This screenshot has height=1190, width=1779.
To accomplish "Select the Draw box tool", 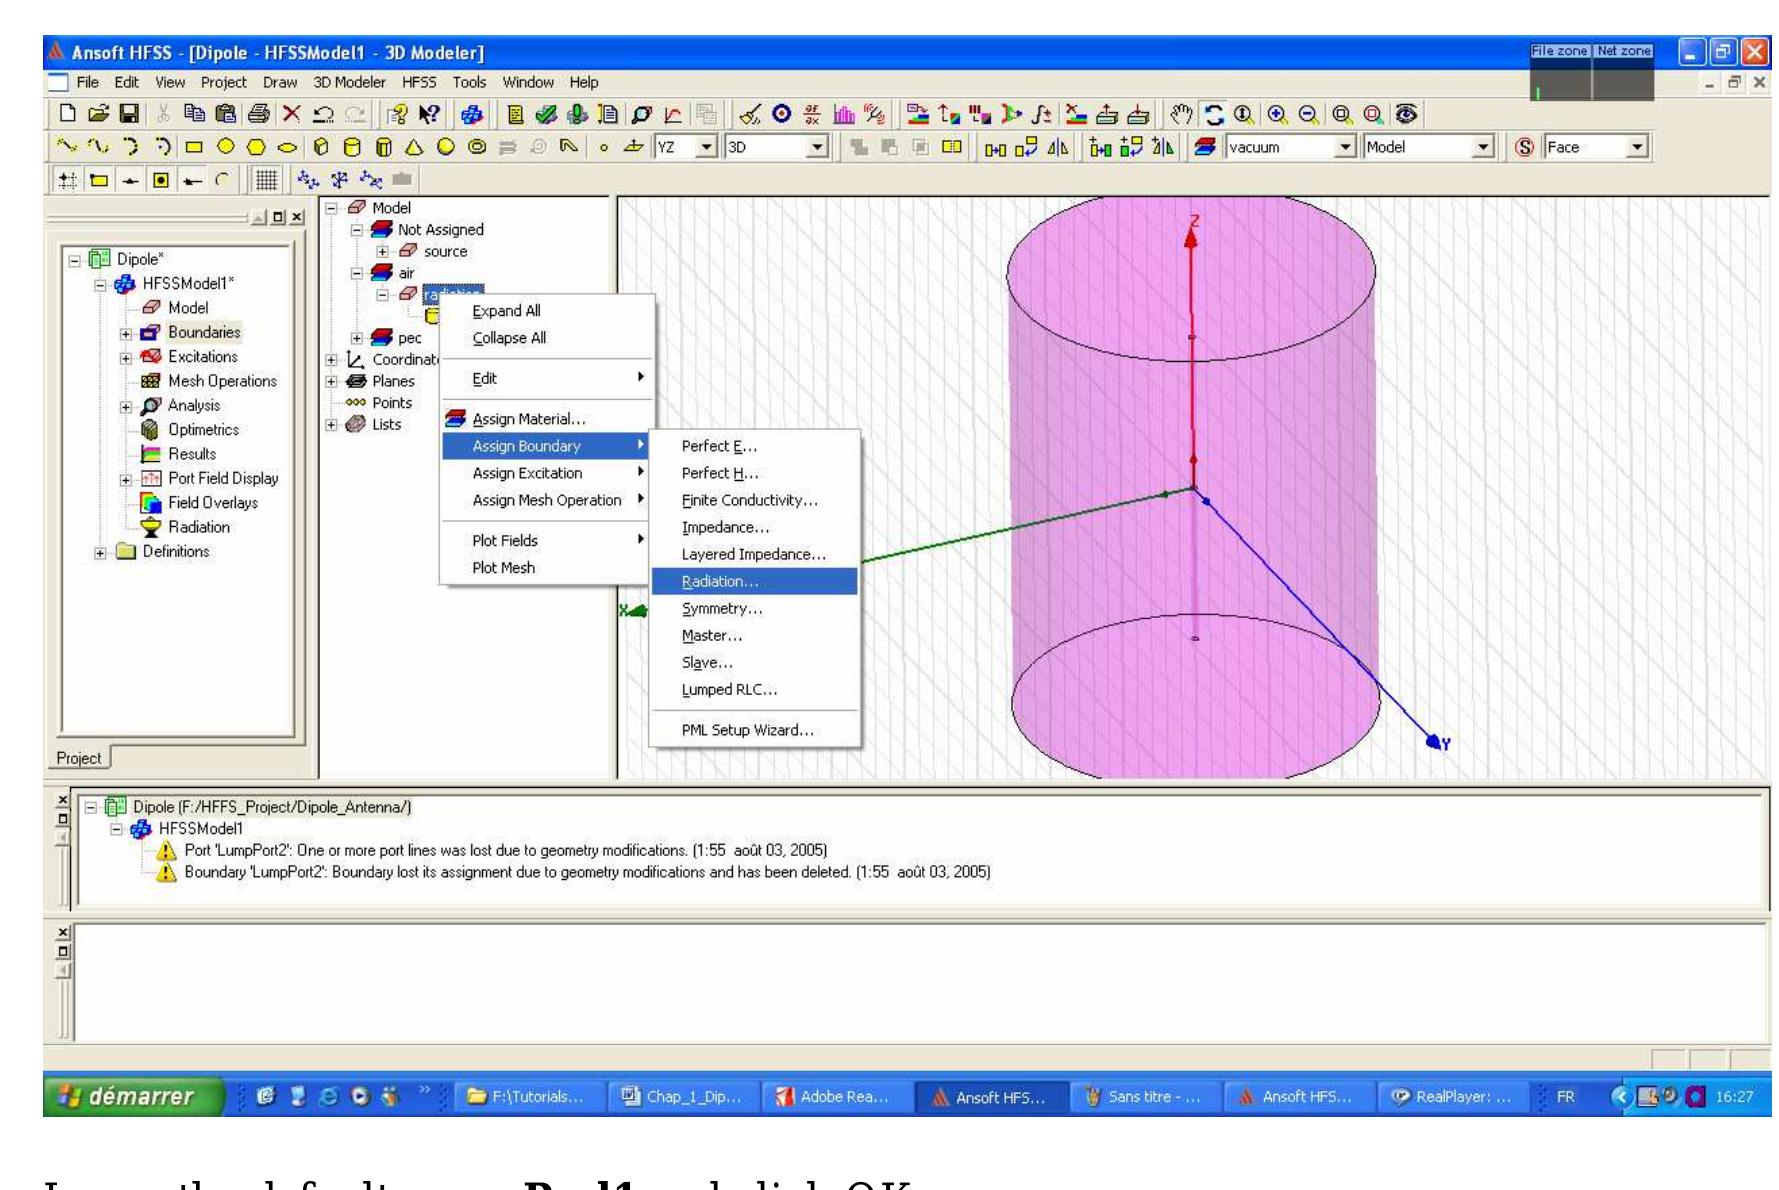I will pyautogui.click(x=319, y=147).
